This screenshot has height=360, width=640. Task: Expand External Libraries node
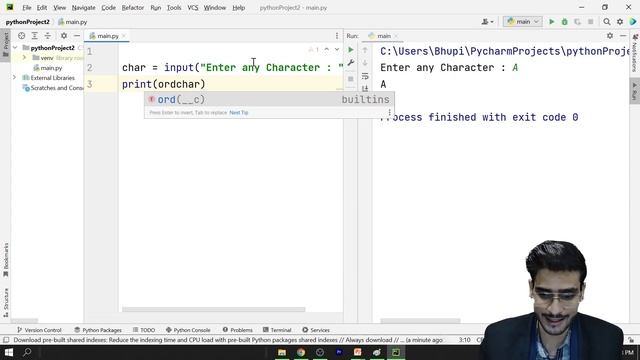point(15,78)
